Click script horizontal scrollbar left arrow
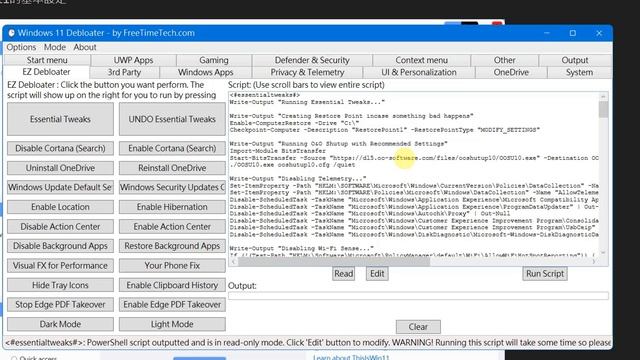Screen dimensions: 640x360 pyautogui.click(x=233, y=262)
